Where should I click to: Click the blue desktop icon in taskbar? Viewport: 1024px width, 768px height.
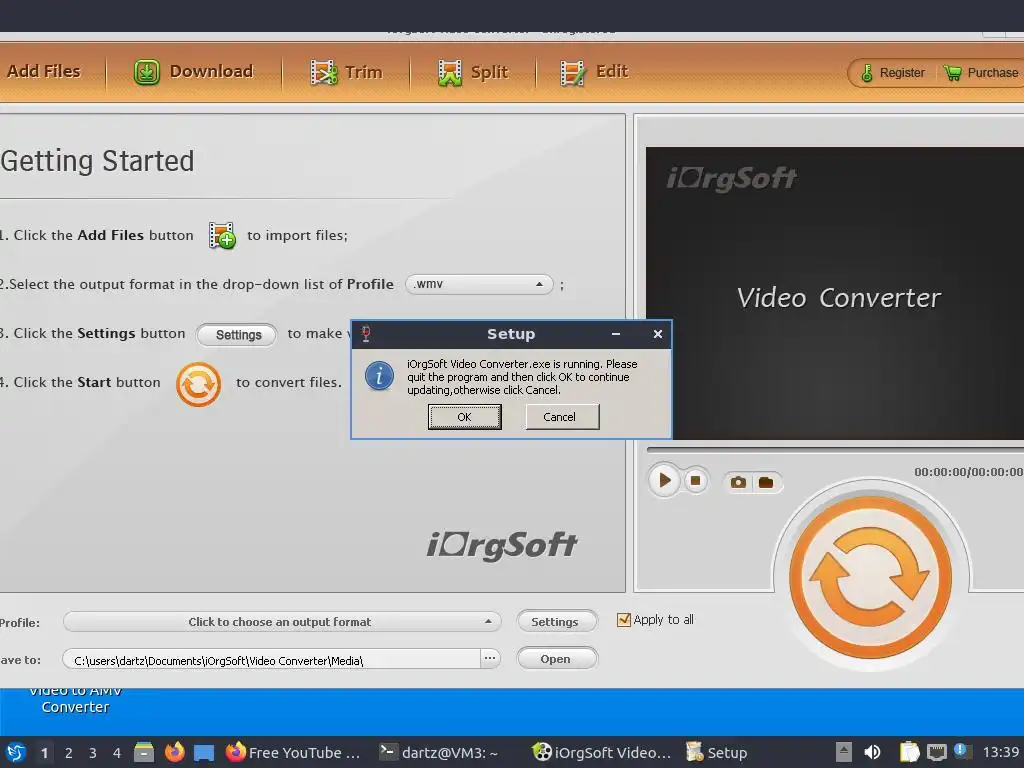204,753
